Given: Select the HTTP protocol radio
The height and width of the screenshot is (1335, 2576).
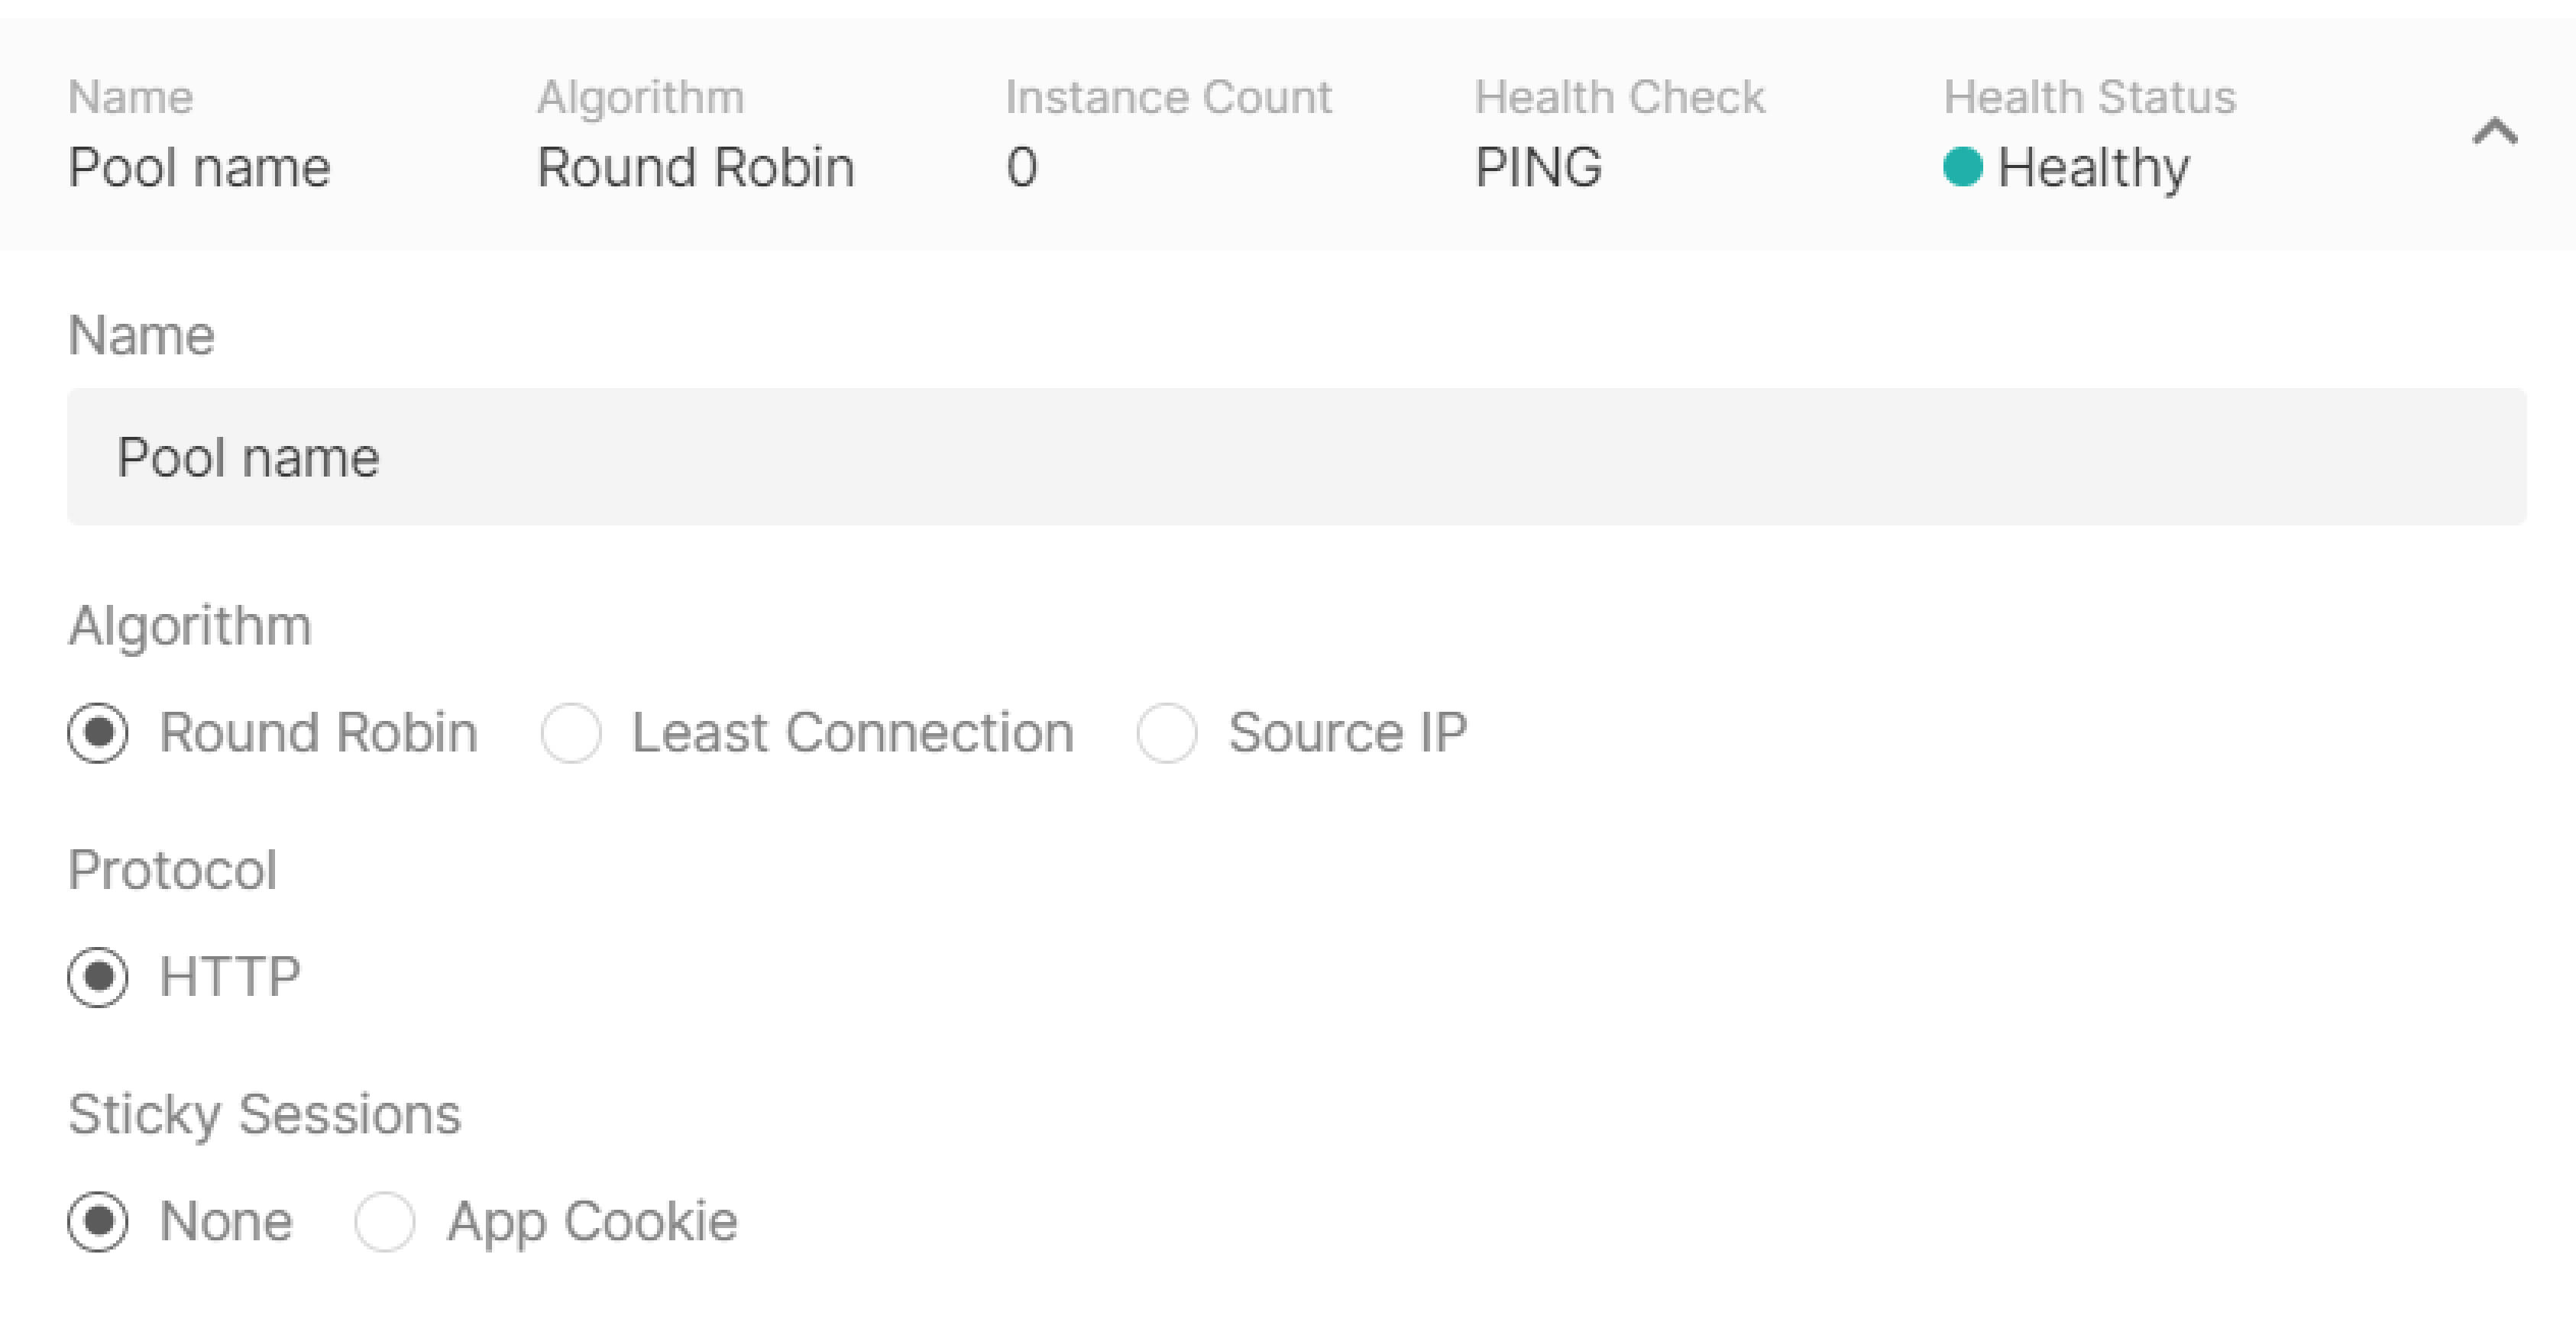Looking at the screenshot, I should (98, 977).
